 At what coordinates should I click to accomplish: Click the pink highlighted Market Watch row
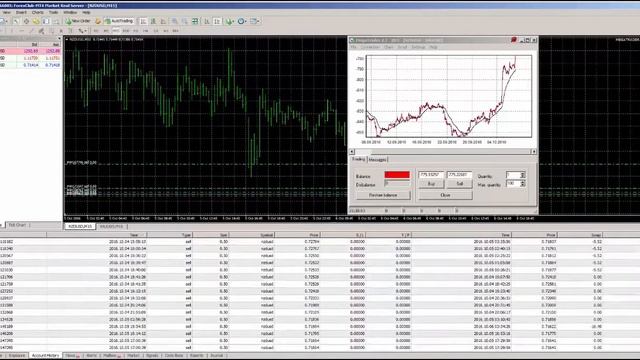(x=31, y=51)
